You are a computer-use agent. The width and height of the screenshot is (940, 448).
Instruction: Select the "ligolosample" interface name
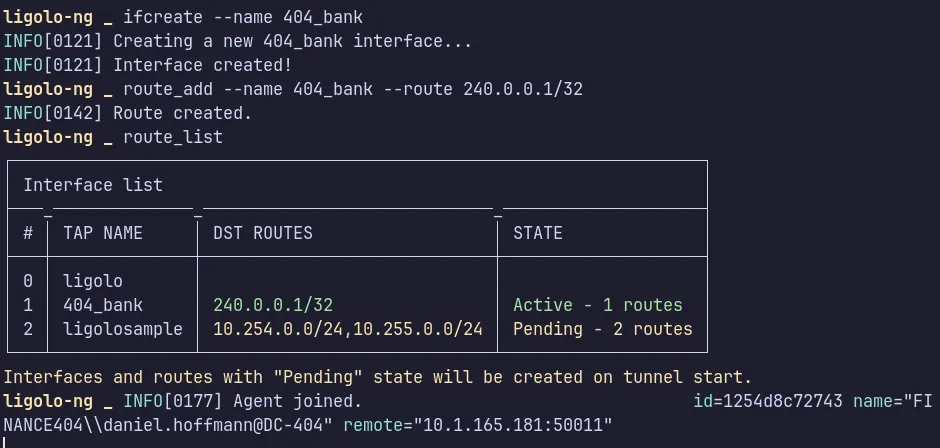tap(123, 329)
